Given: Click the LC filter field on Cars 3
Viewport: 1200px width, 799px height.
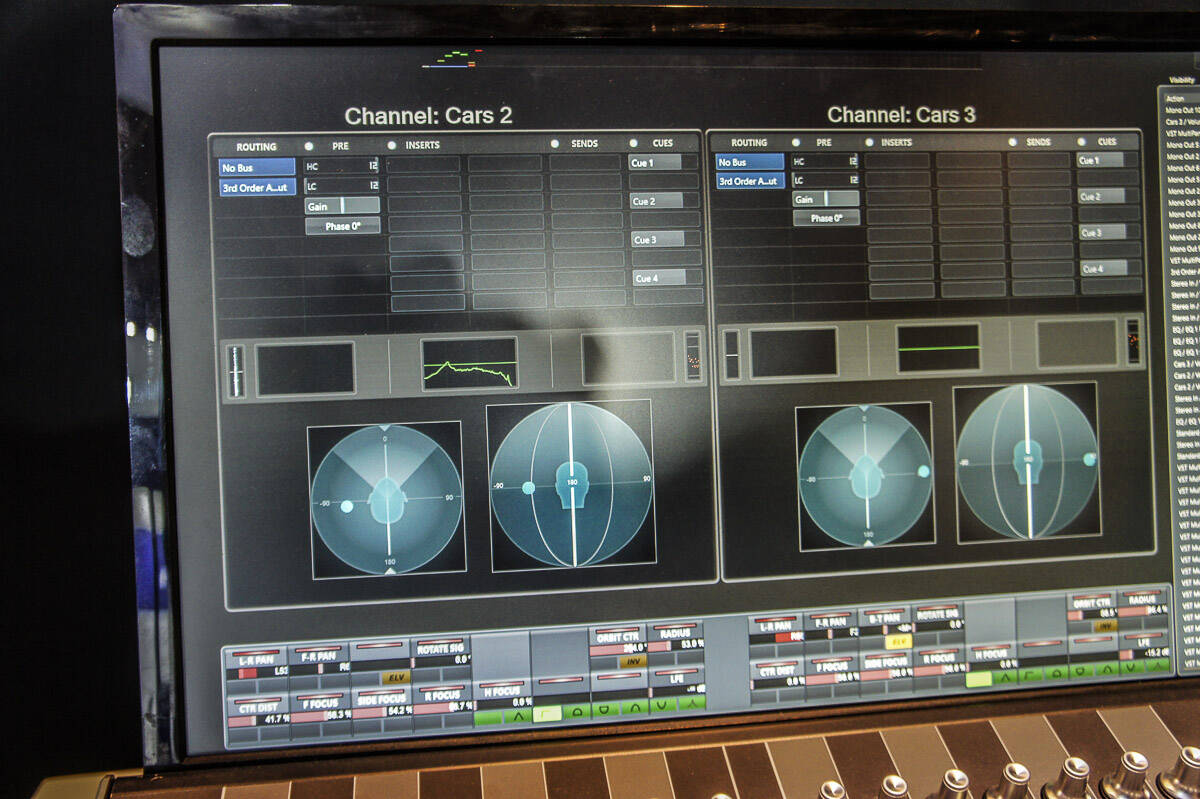Looking at the screenshot, I should click(826, 180).
